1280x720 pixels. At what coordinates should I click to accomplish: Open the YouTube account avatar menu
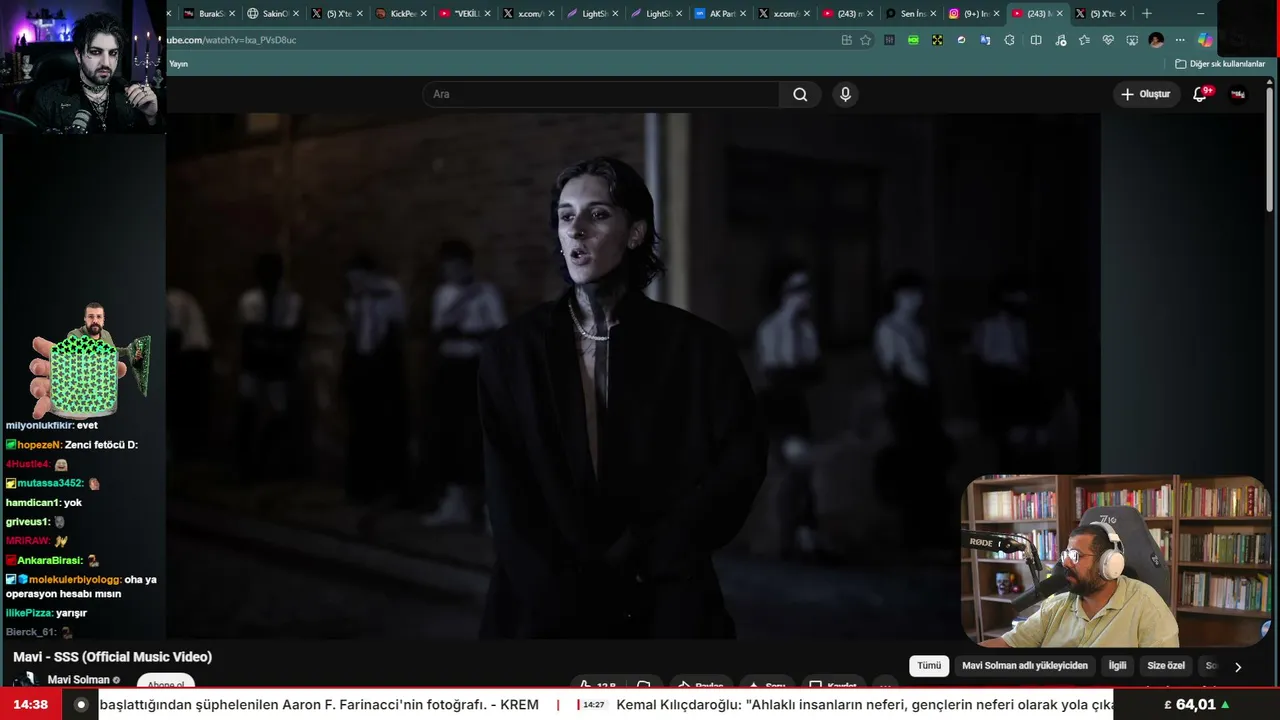(x=1238, y=94)
